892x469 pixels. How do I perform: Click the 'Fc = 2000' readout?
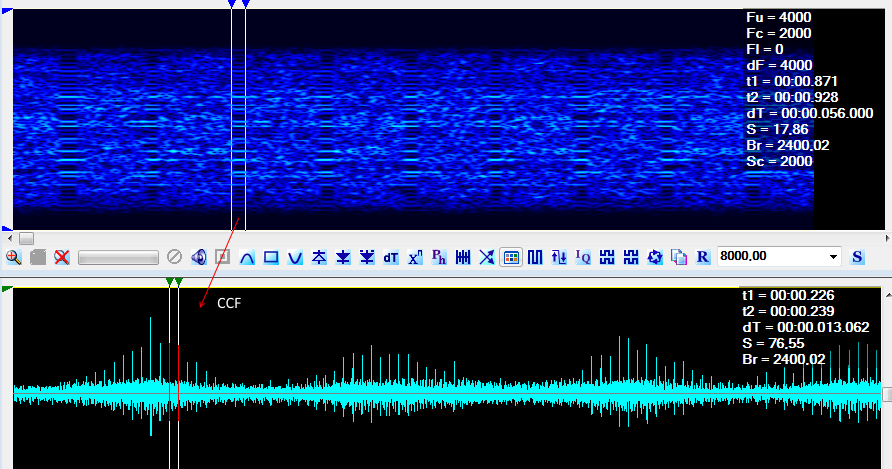click(x=779, y=33)
